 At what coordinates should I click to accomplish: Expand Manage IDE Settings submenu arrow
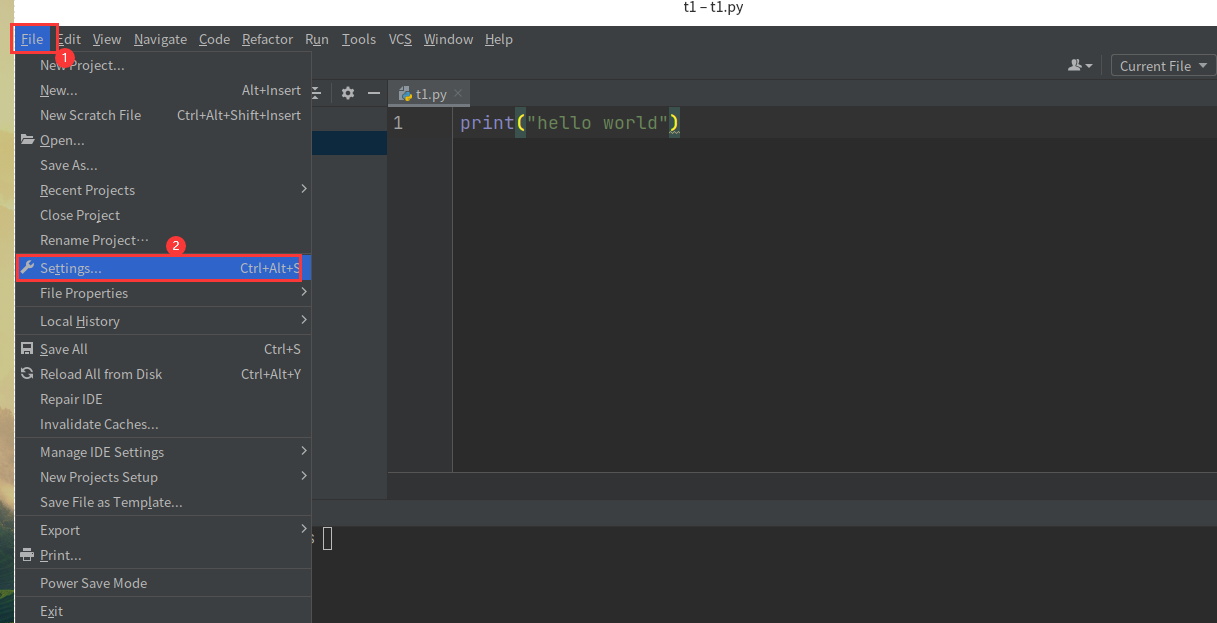pos(304,451)
